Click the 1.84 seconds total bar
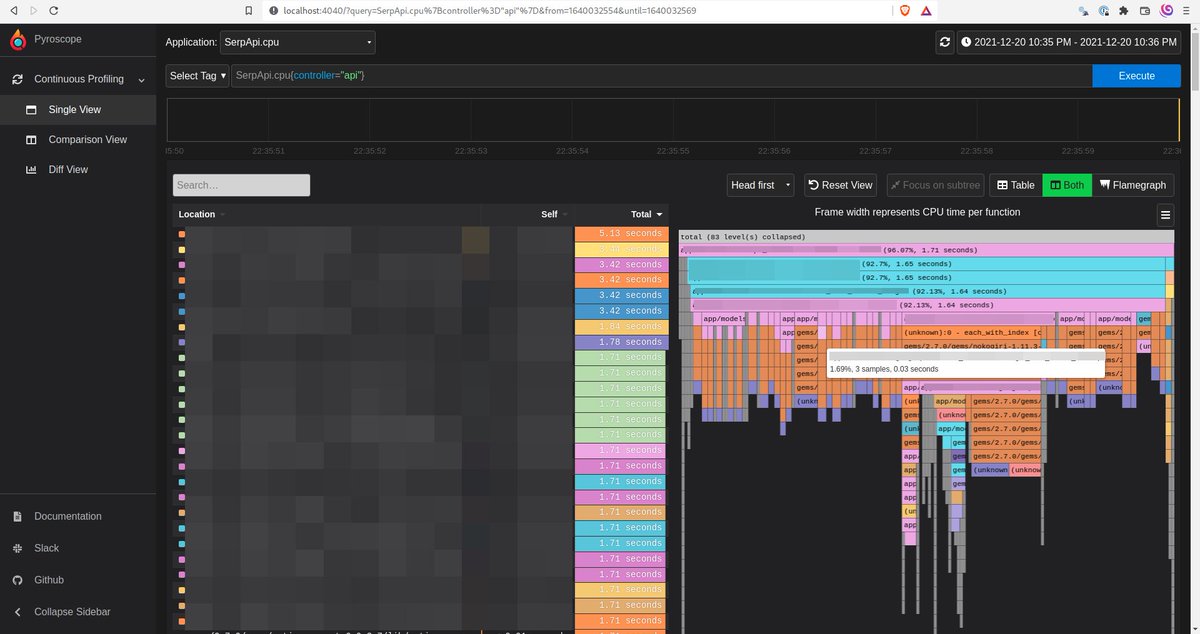Viewport: 1200px width, 634px height. [620, 327]
